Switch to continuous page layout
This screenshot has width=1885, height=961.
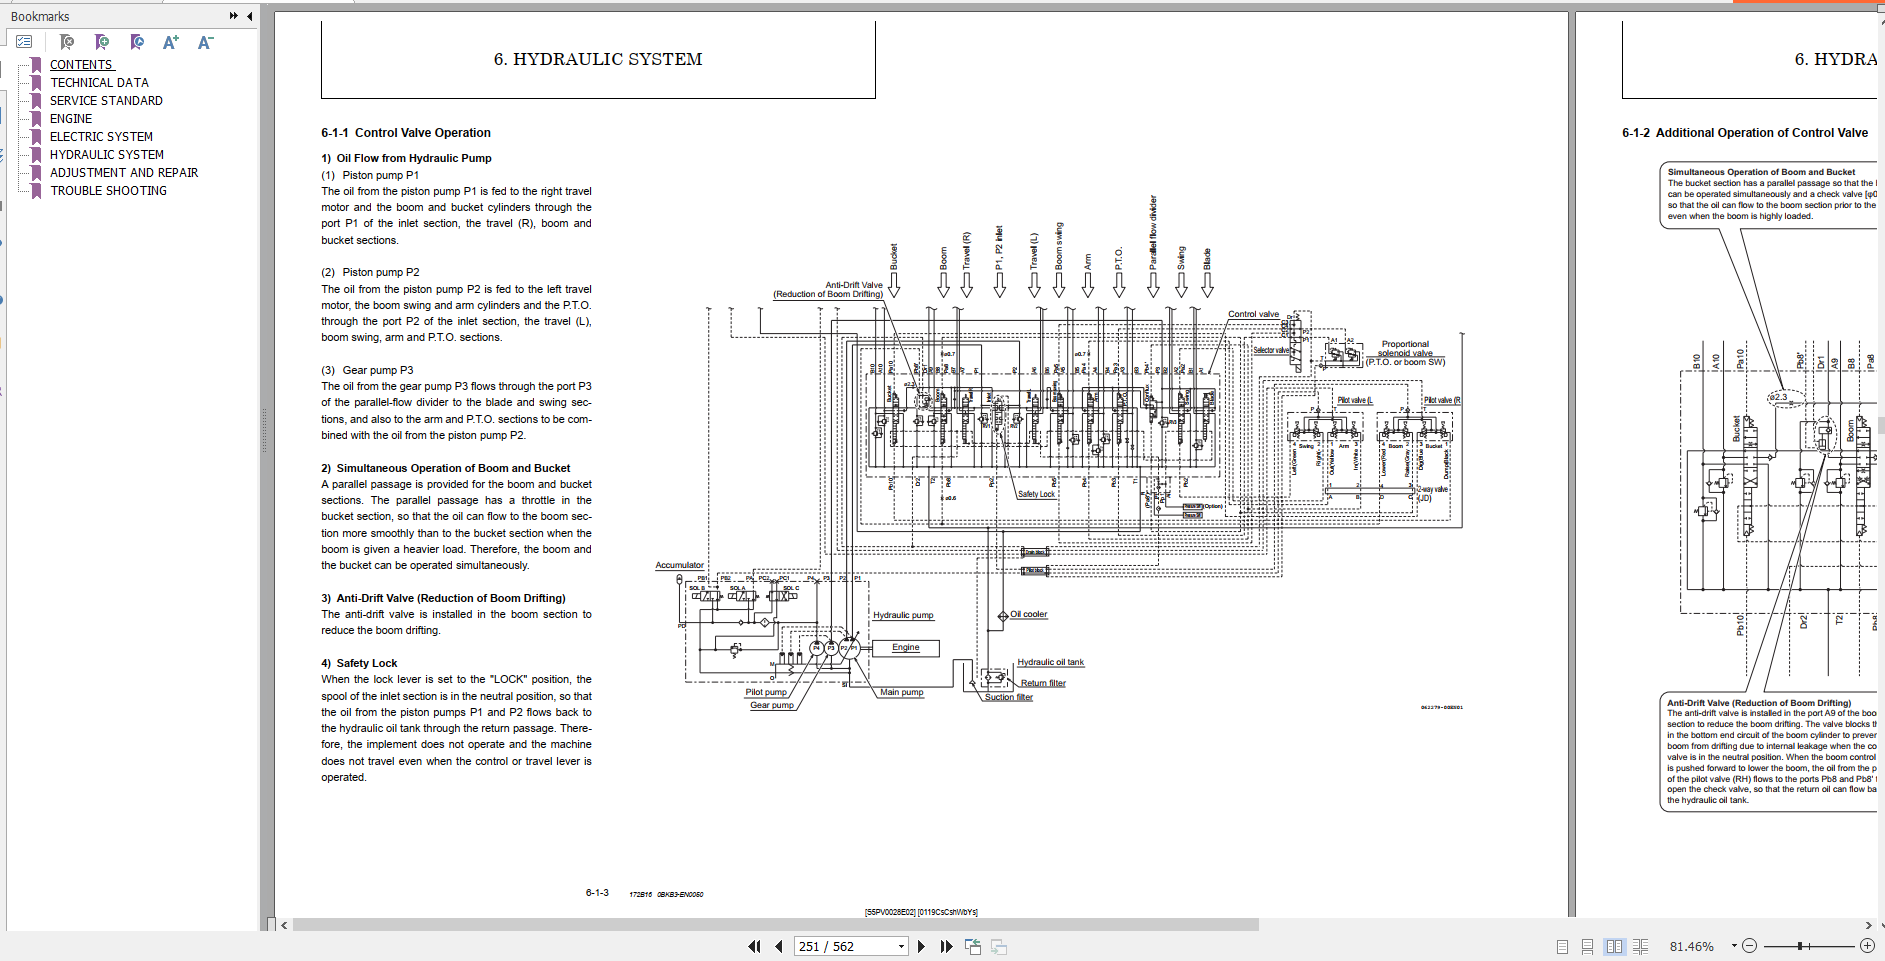[1587, 946]
